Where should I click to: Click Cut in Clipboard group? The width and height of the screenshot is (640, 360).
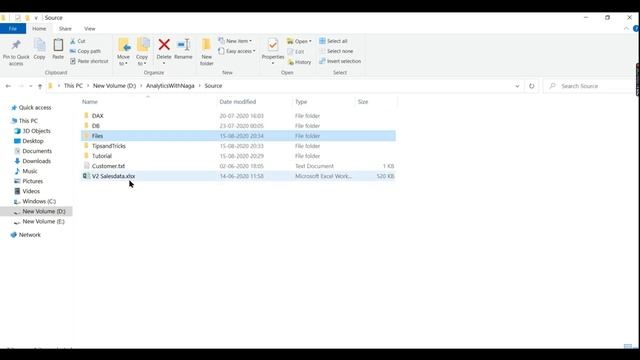tap(78, 41)
